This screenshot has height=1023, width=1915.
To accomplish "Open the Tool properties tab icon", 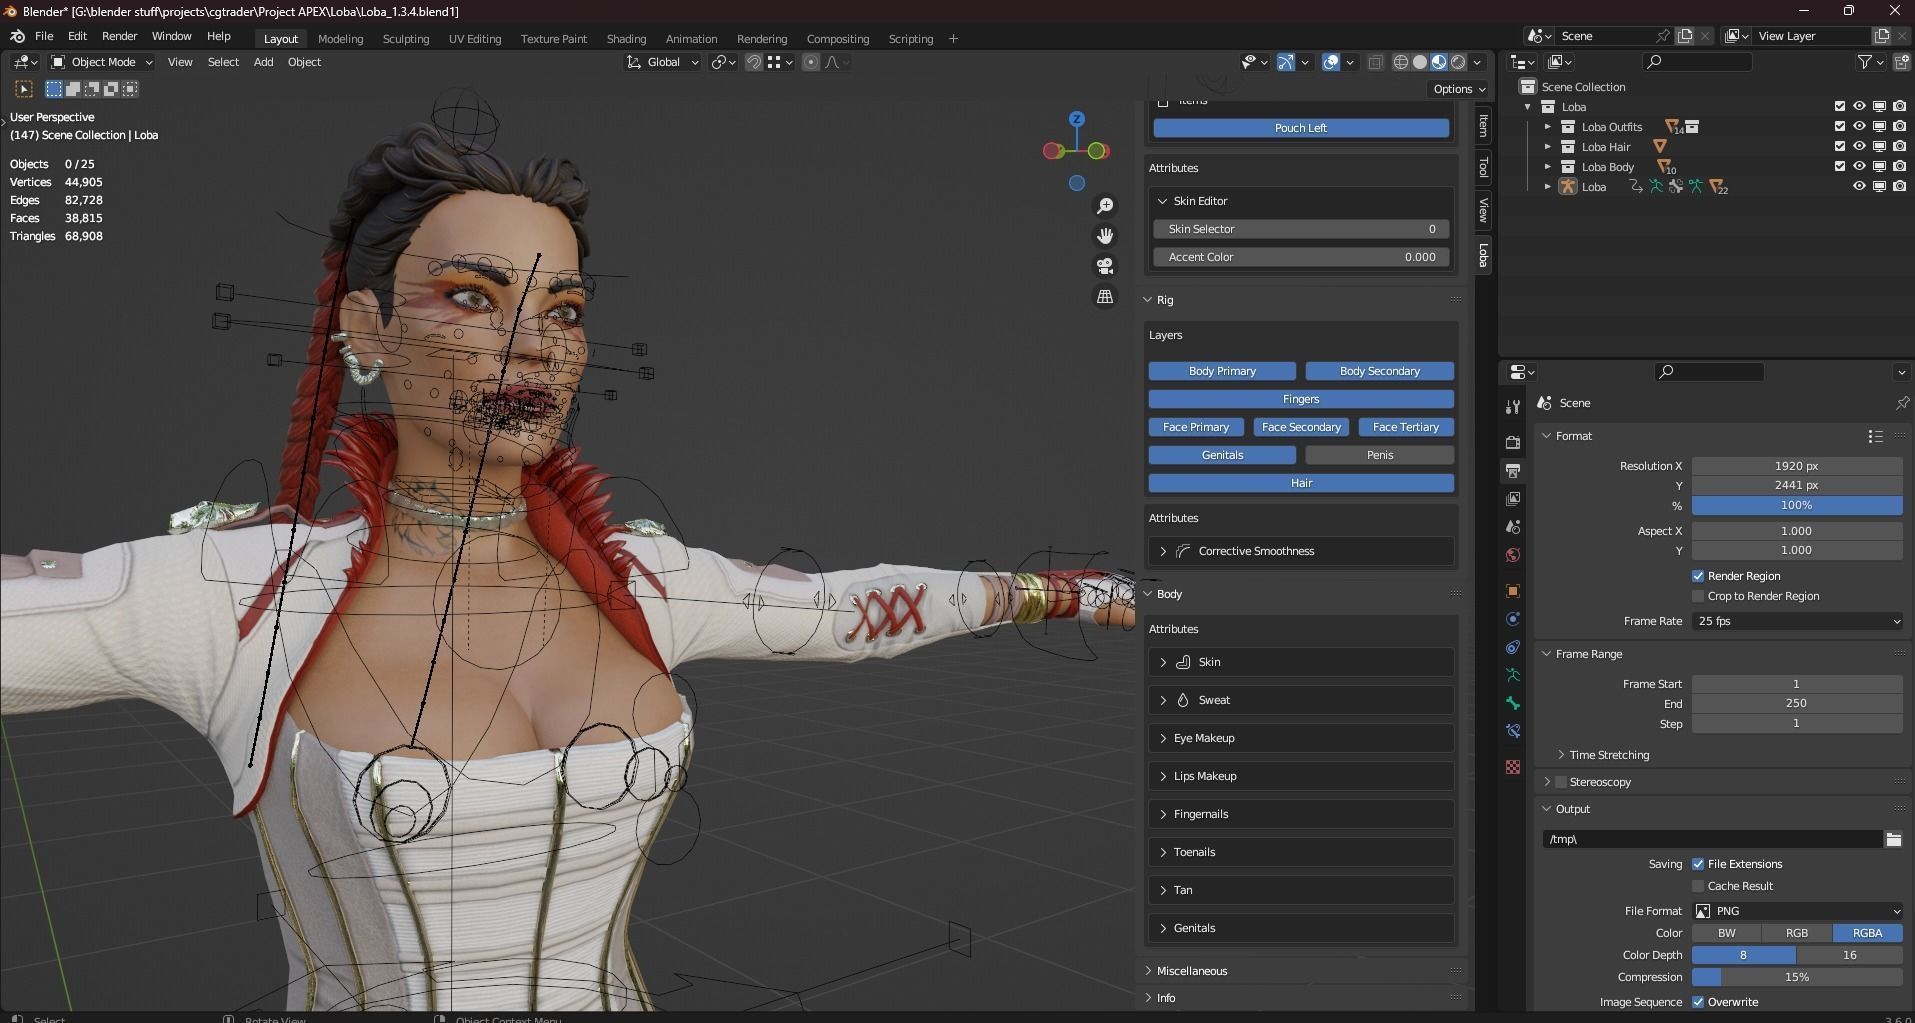I will (x=1513, y=406).
